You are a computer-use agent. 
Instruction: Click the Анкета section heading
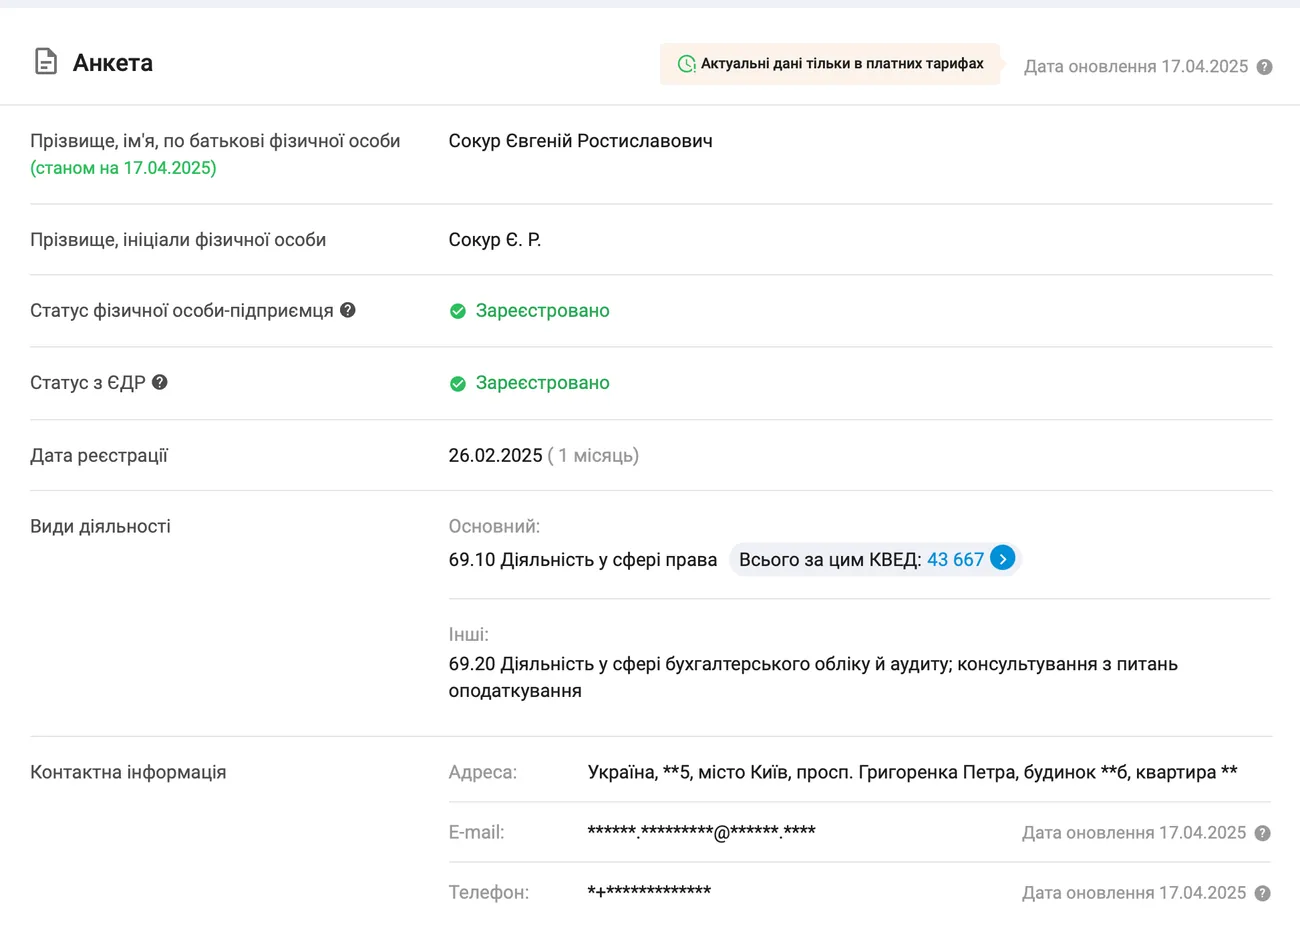click(113, 63)
